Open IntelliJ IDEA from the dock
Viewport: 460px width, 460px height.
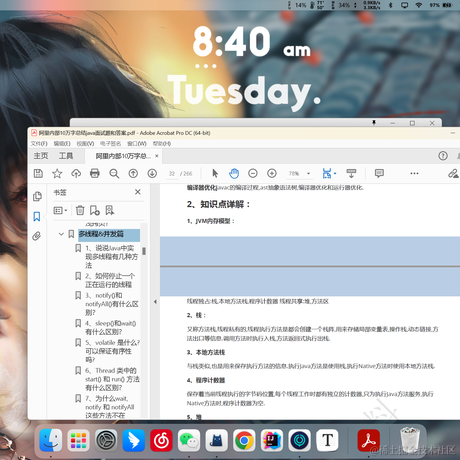tap(272, 440)
